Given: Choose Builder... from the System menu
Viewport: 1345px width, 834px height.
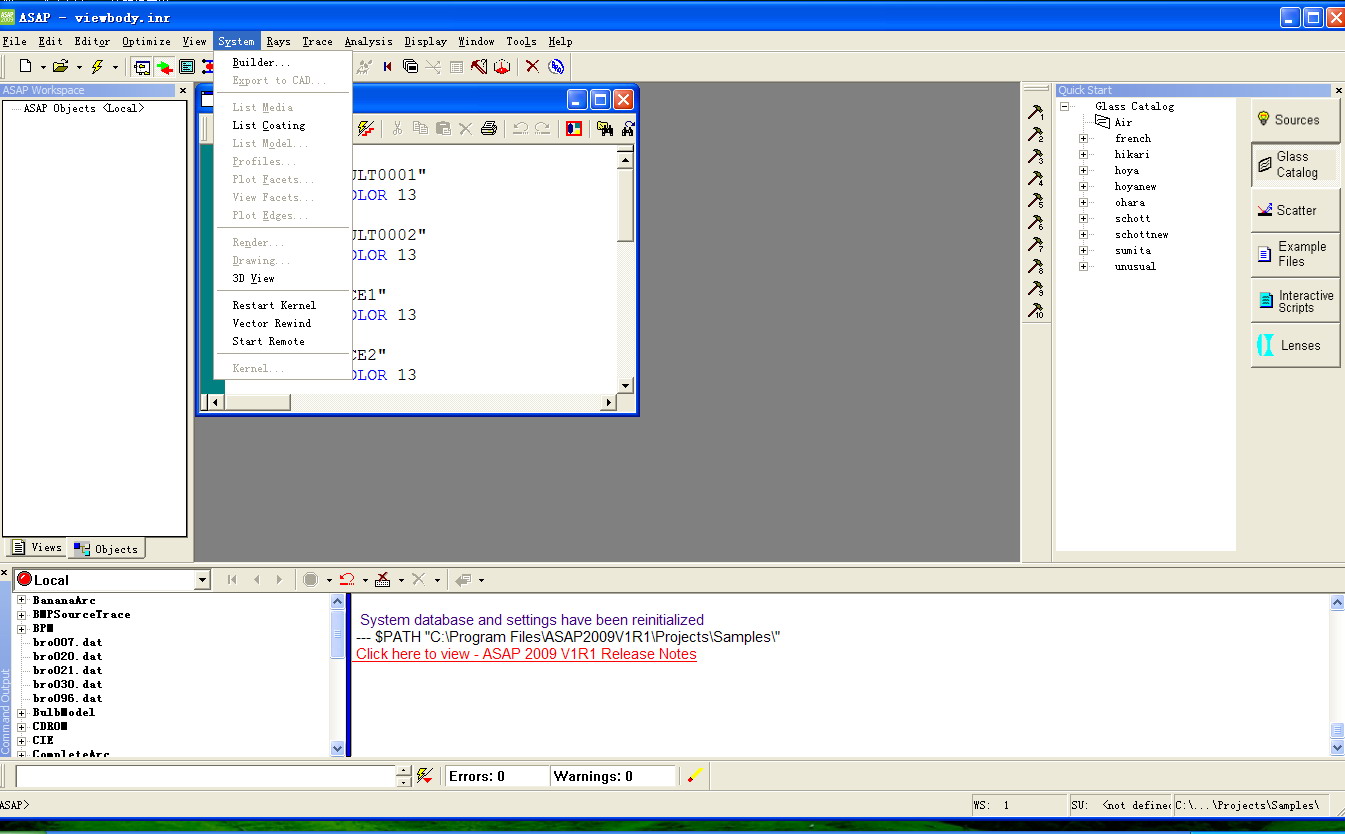Looking at the screenshot, I should 283,62.
